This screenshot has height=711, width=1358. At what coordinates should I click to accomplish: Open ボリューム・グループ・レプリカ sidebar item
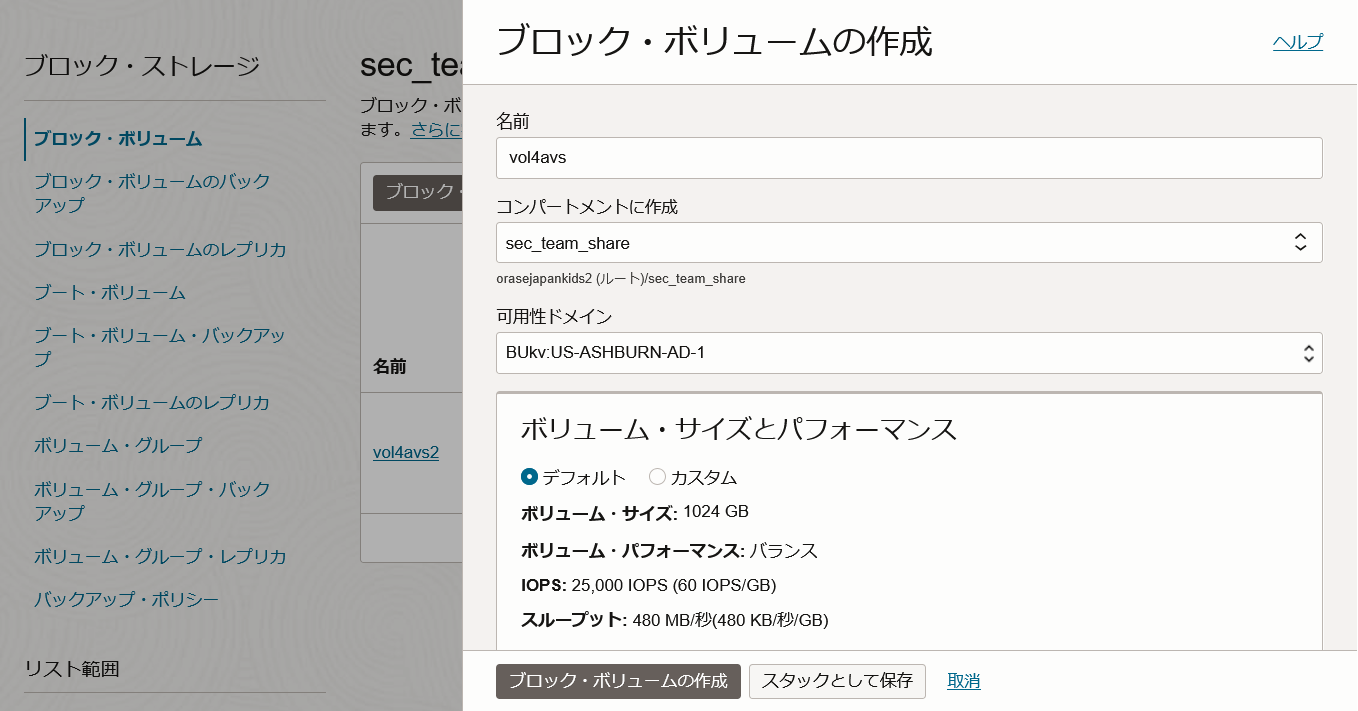[x=160, y=557]
